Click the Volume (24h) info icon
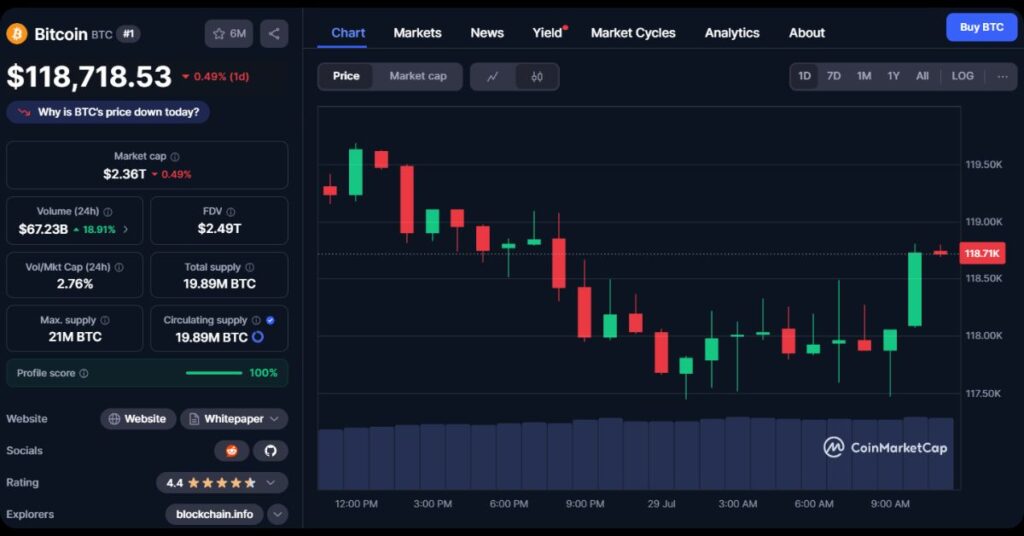Image resolution: width=1024 pixels, height=536 pixels. pos(108,212)
